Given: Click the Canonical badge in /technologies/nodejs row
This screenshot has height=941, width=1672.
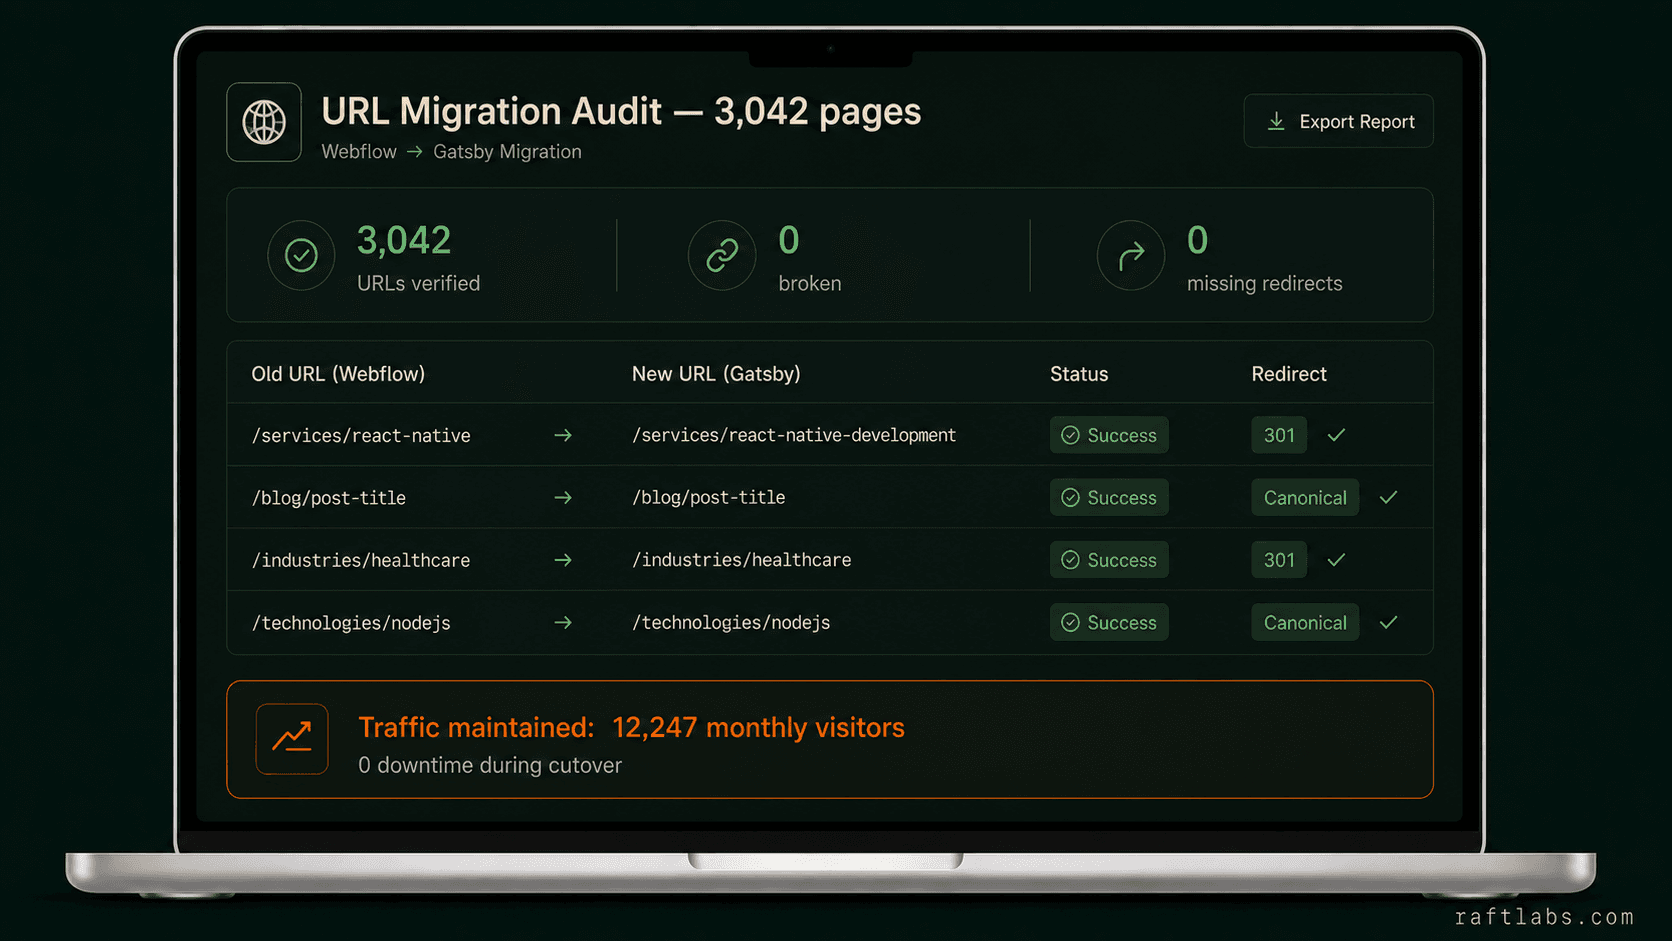Looking at the screenshot, I should coord(1305,622).
